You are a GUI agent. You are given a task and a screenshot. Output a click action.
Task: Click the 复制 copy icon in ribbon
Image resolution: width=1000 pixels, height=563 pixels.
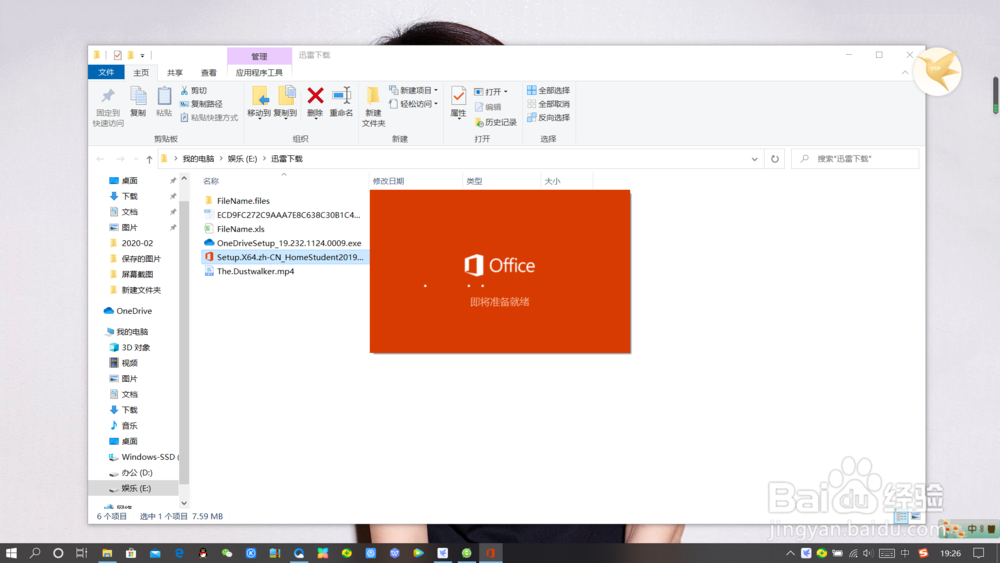138,101
